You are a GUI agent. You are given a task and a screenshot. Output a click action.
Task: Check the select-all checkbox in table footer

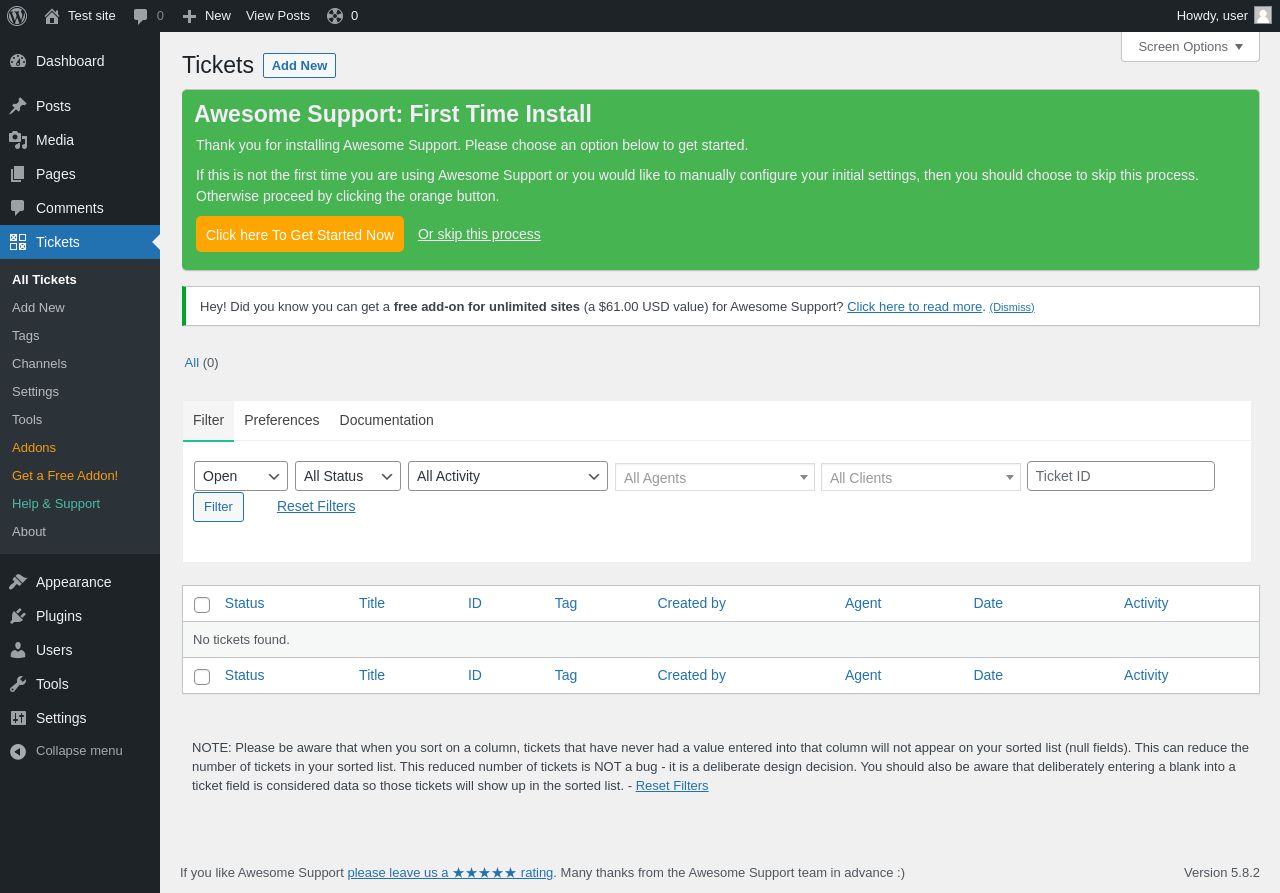pyautogui.click(x=202, y=677)
